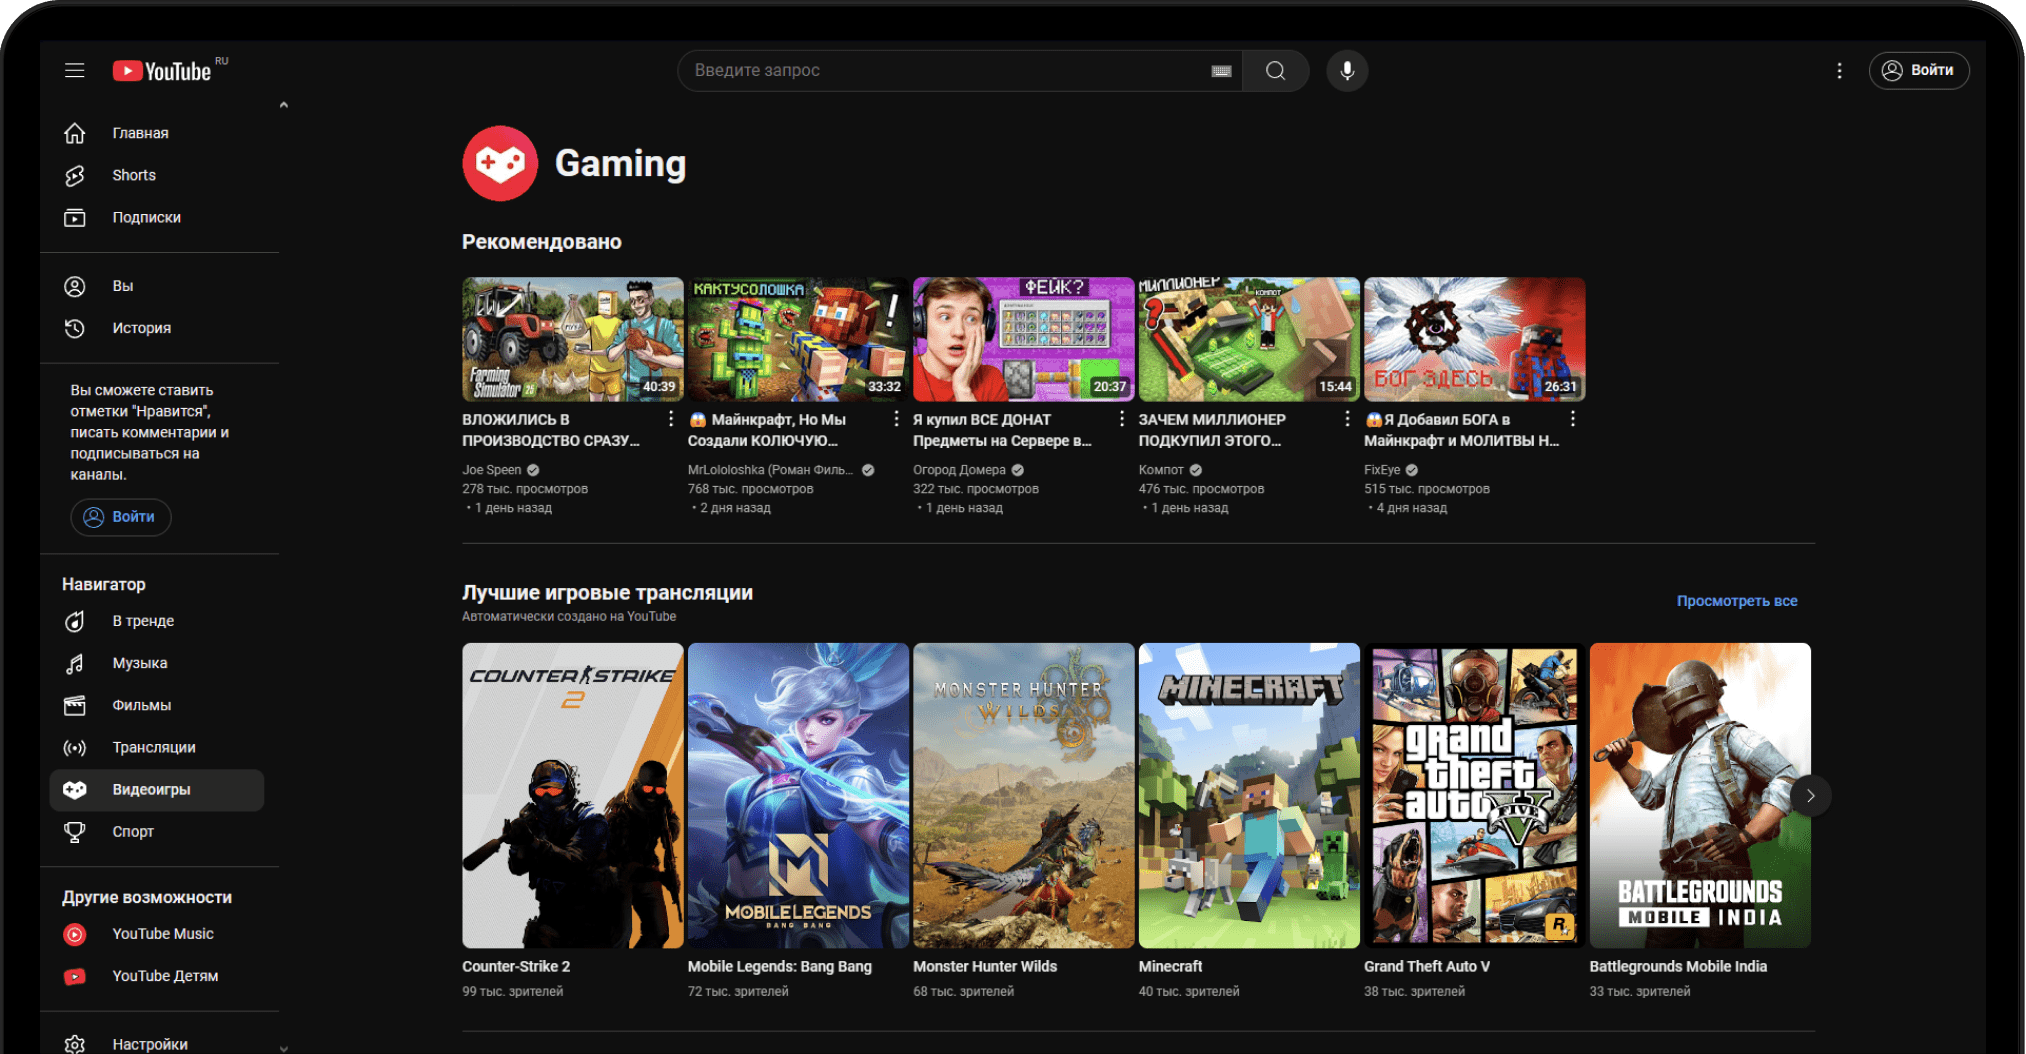Image resolution: width=2026 pixels, height=1054 pixels.
Task: Open options menu for ЗАЧЕМ МИЛЛИОНЕР video
Action: (x=1347, y=419)
